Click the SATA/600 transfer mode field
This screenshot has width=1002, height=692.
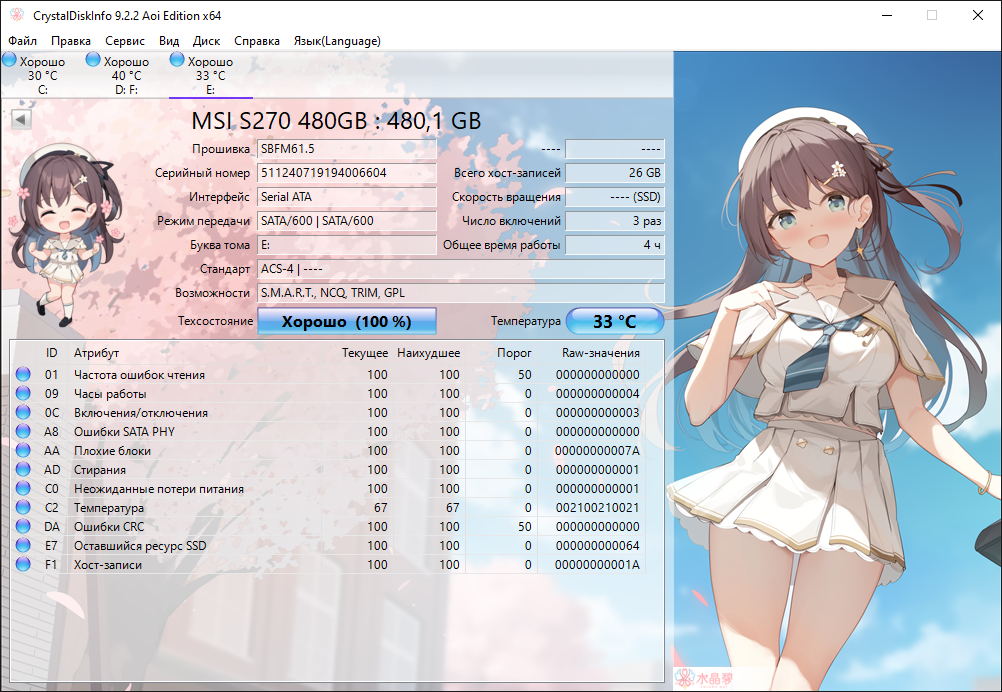(347, 221)
